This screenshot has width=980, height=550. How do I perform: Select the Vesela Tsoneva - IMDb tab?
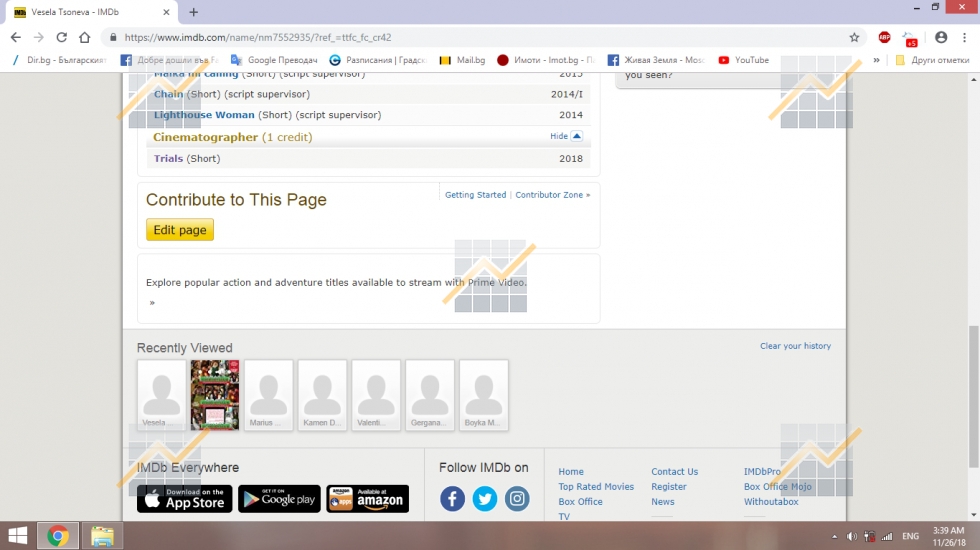coord(90,12)
